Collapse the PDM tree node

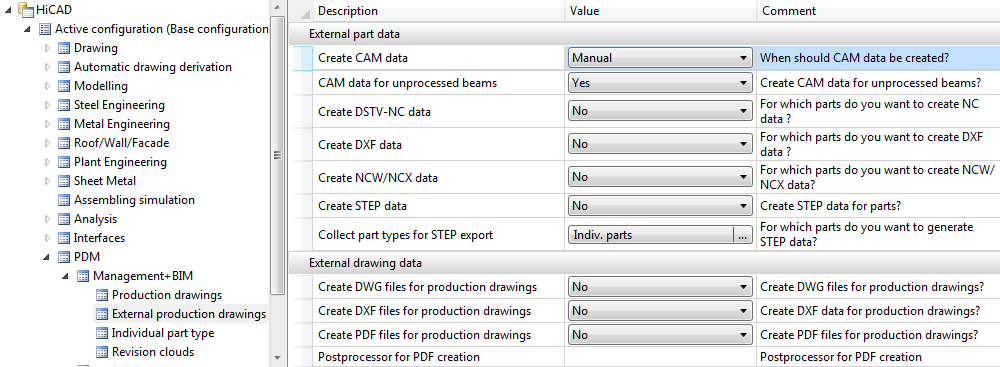point(47,257)
